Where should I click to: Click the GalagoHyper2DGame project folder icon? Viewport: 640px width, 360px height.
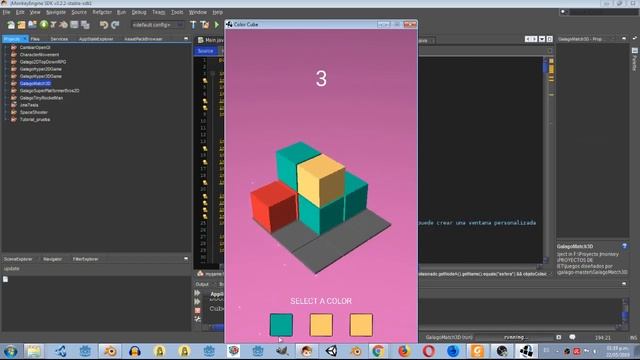(14, 69)
